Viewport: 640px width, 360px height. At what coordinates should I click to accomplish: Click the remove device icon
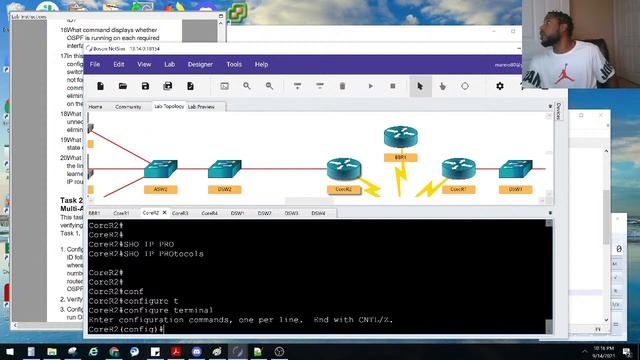320,86
